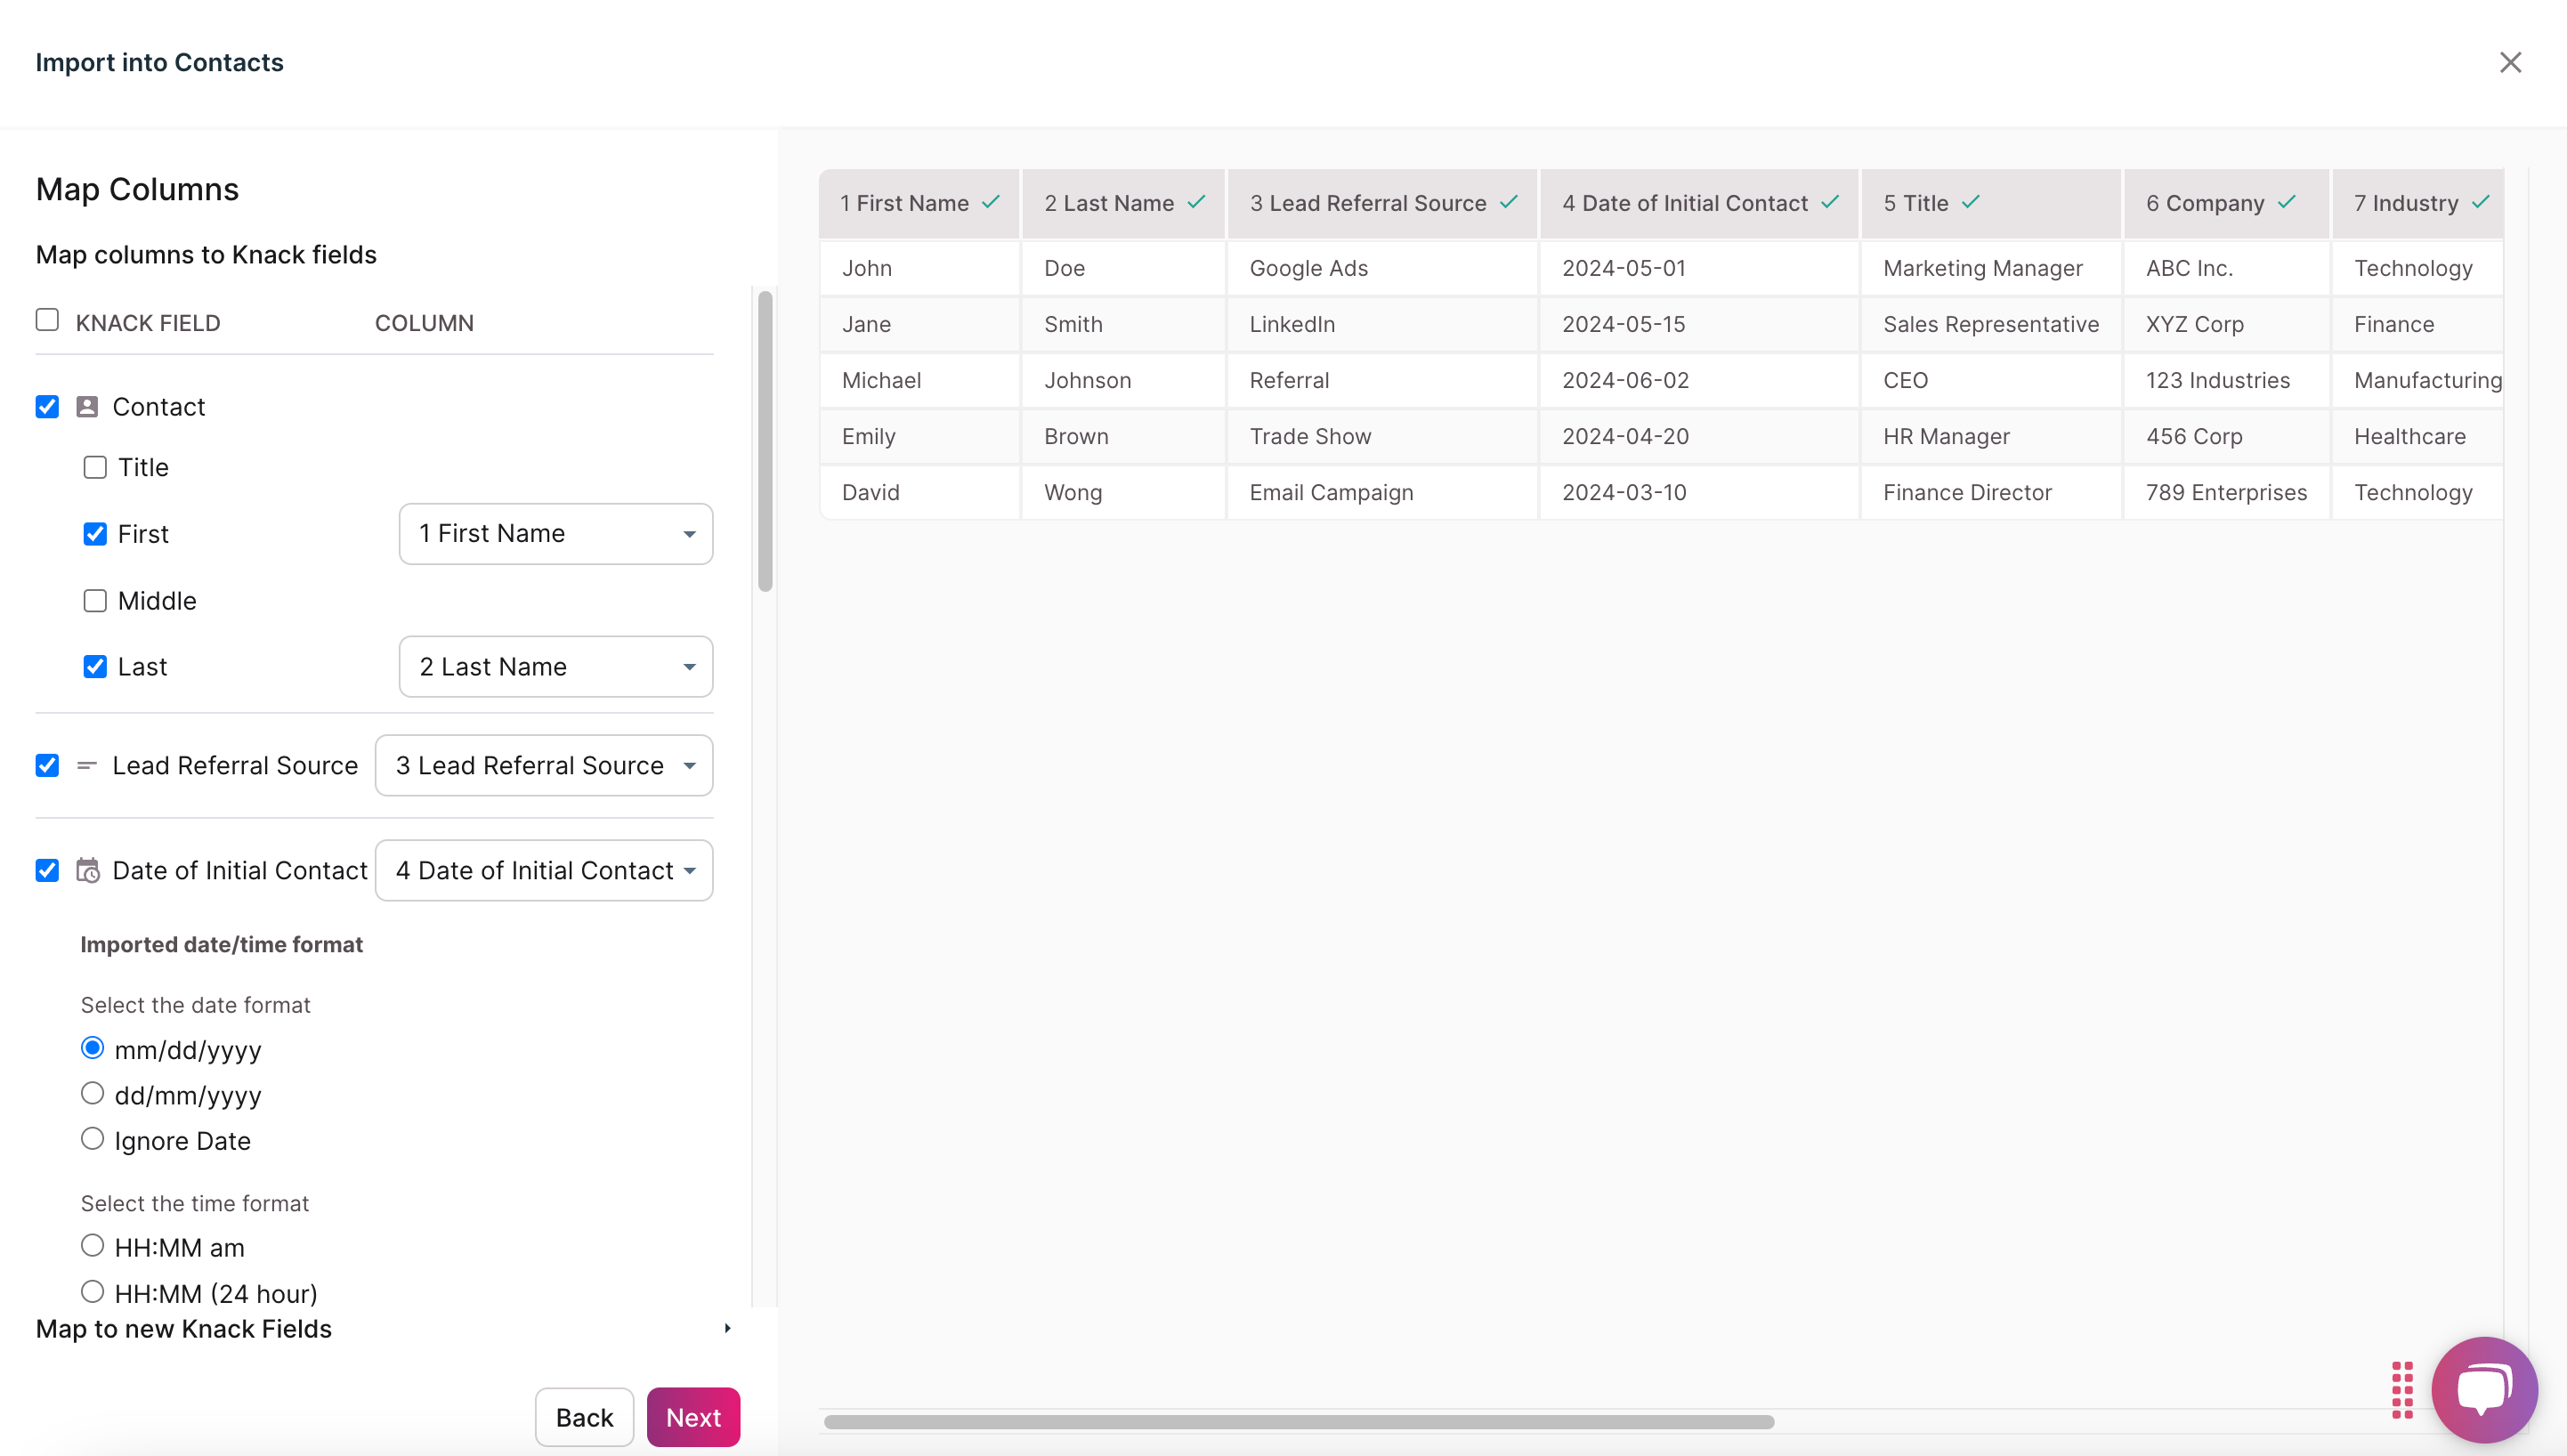2567x1456 pixels.
Task: Click the checkmark icon in 1 First Name header
Action: pos(991,202)
